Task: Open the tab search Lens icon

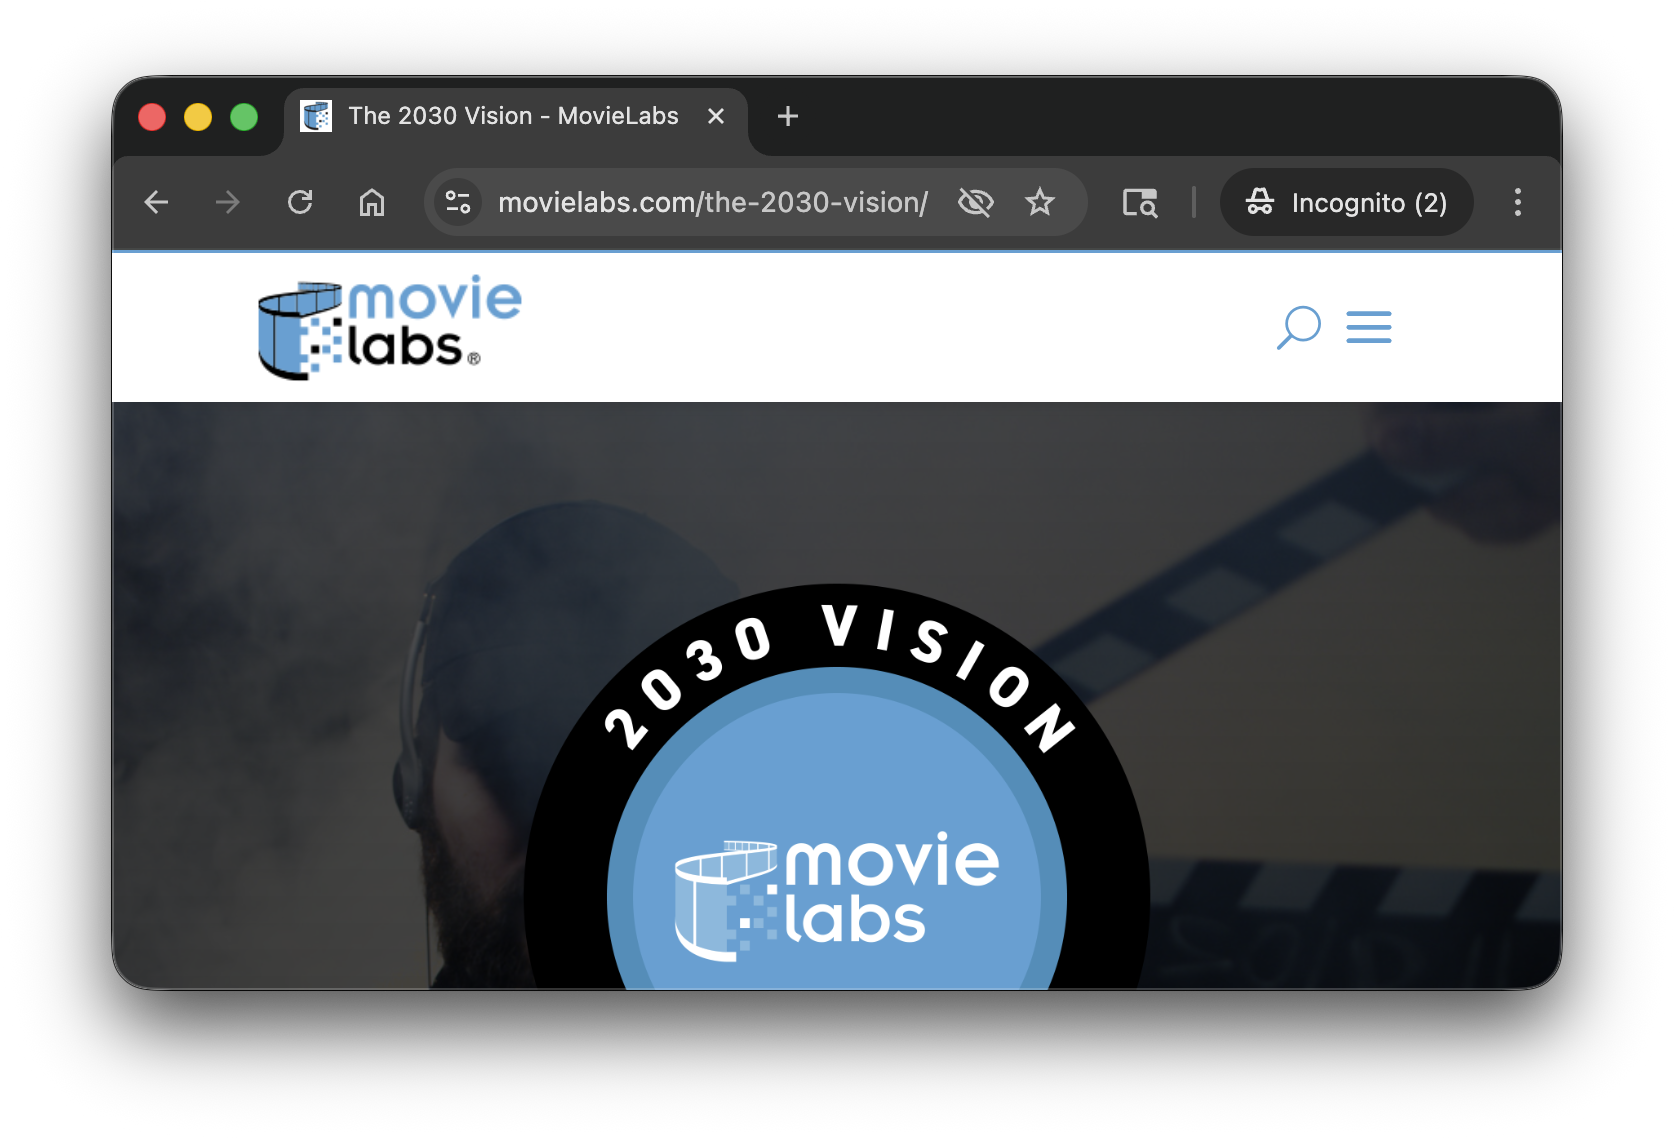Action: pos(1139,203)
